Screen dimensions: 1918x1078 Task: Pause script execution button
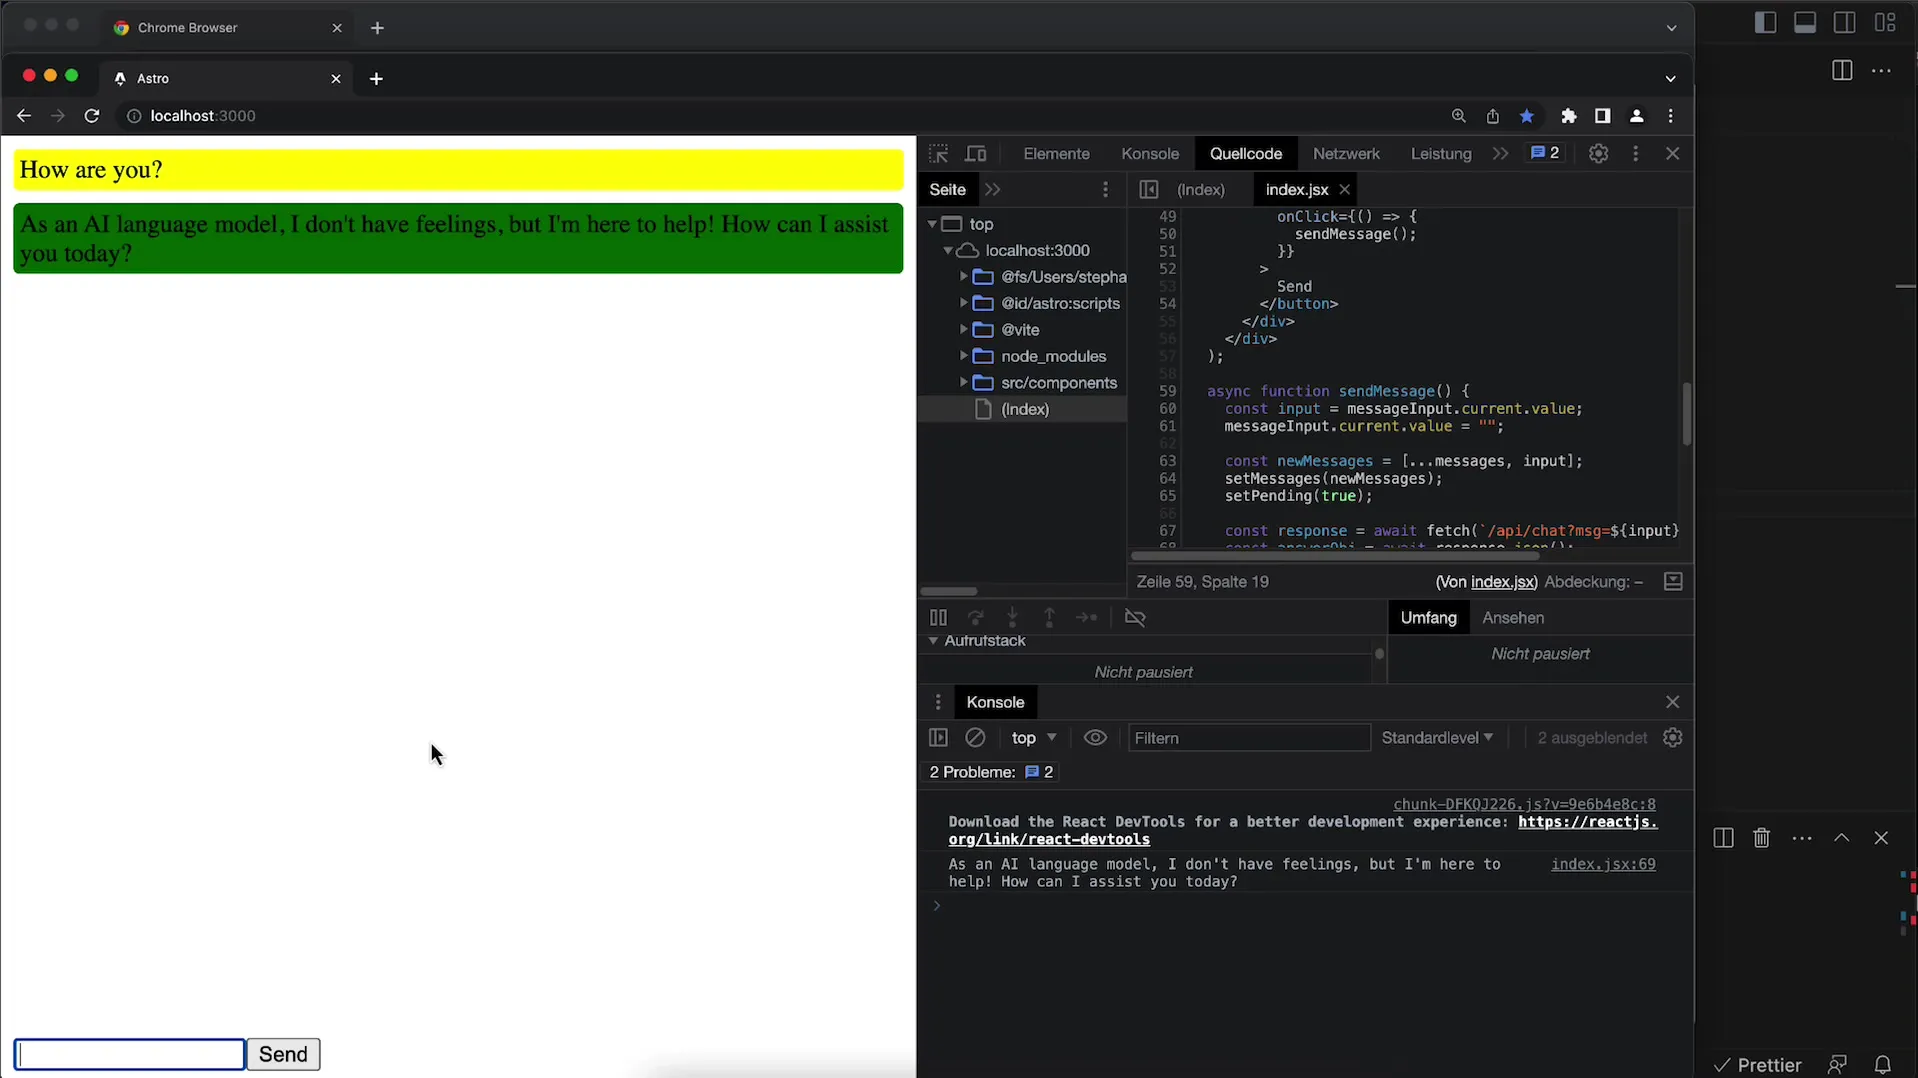[x=938, y=618]
